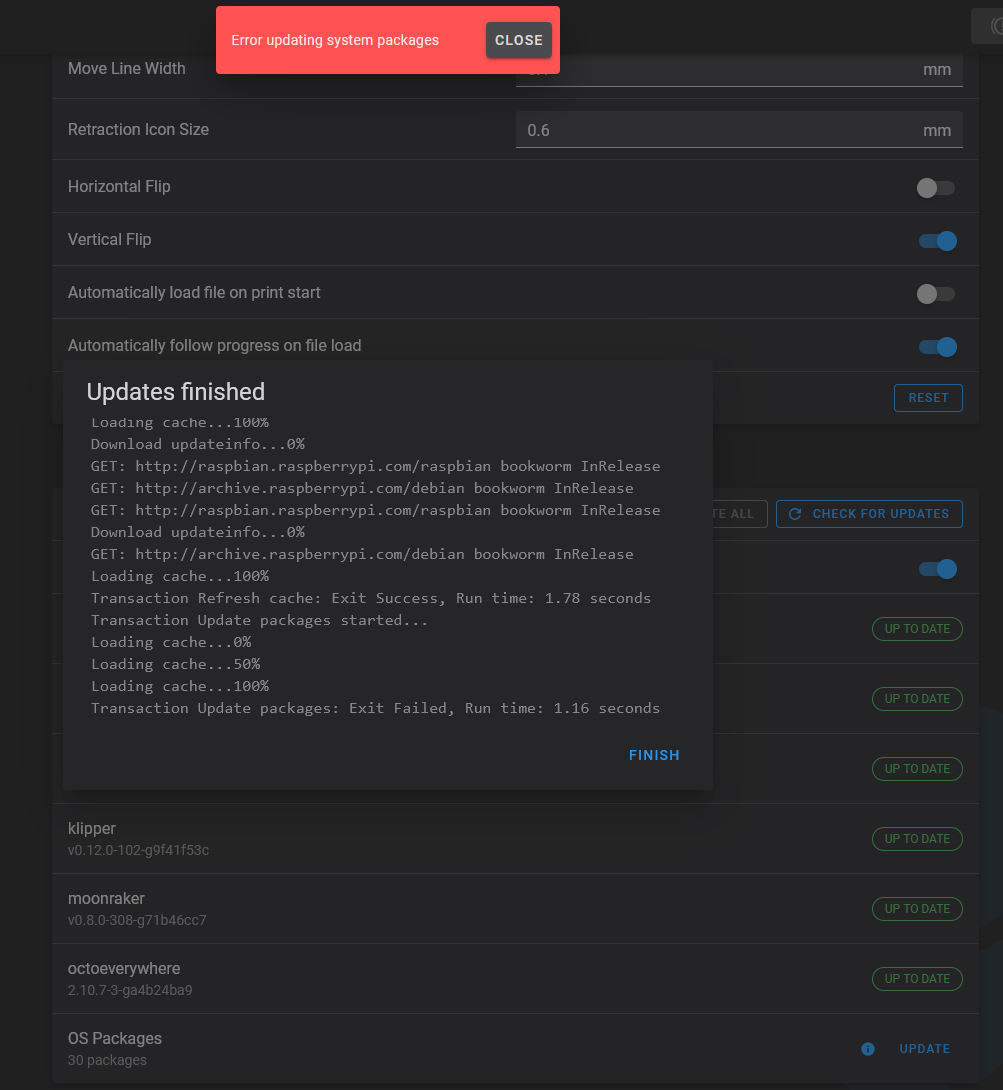
Task: Click the partially hidden Update All button
Action: pyautogui.click(x=739, y=514)
